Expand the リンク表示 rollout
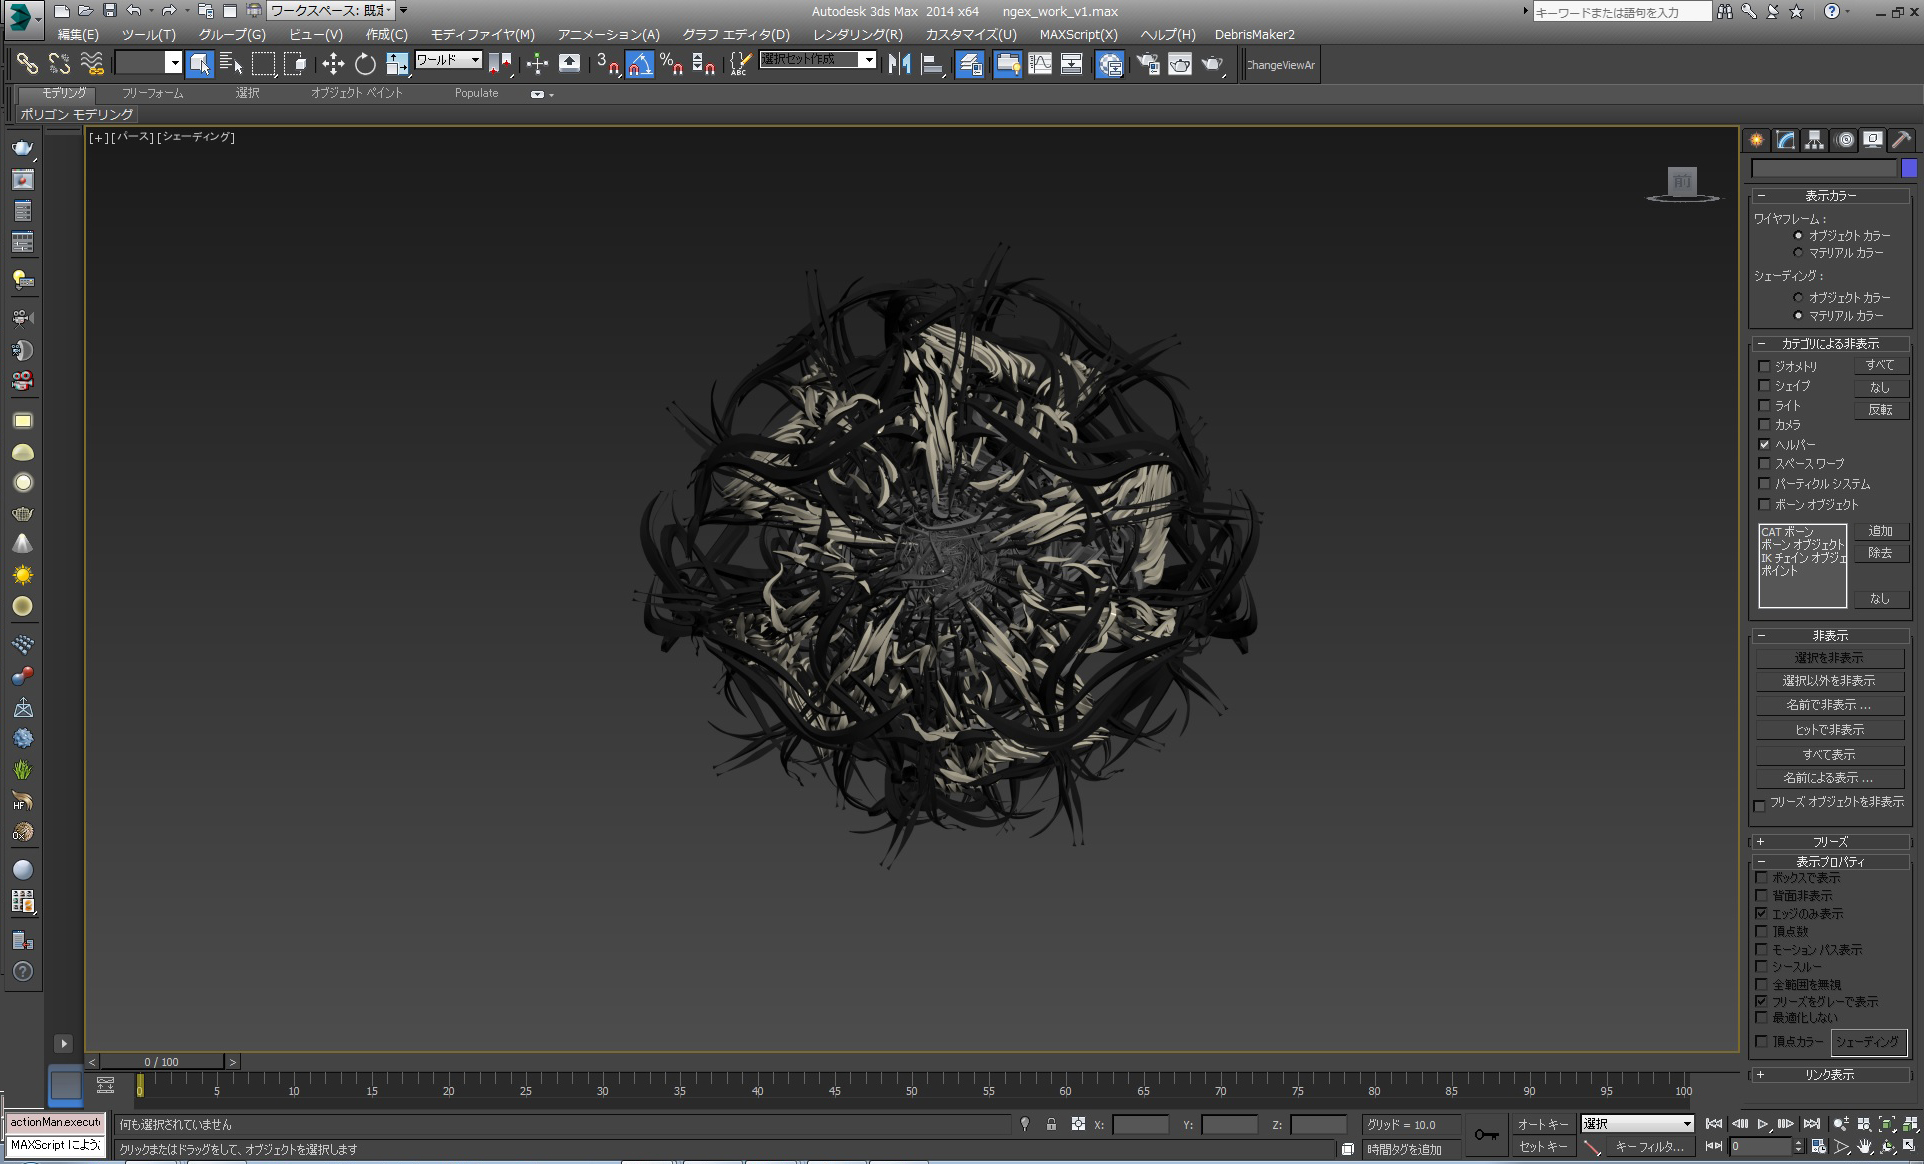1924x1164 pixels. point(1831,1075)
